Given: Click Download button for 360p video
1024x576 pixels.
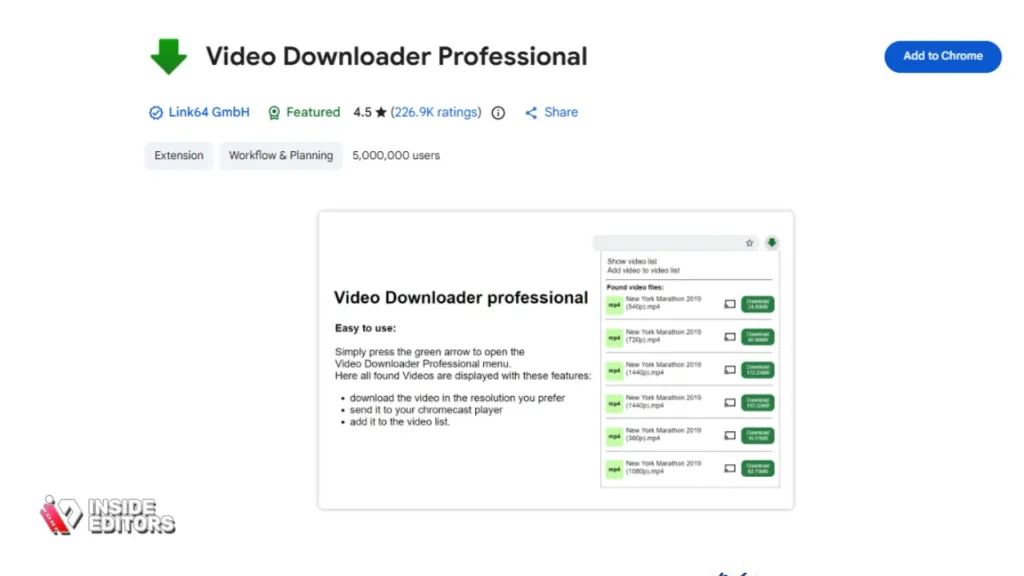Looking at the screenshot, I should pyautogui.click(x=758, y=436).
